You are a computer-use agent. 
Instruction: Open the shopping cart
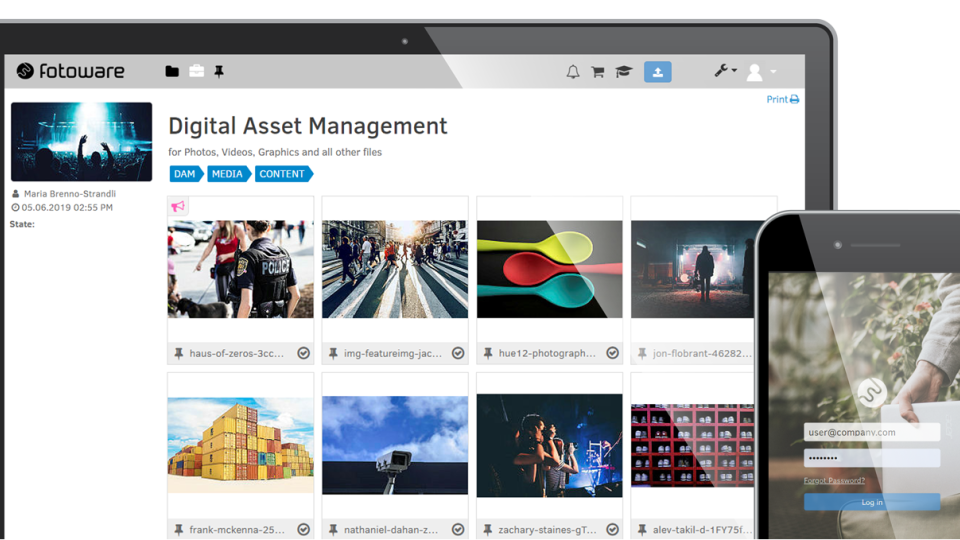[x=598, y=72]
